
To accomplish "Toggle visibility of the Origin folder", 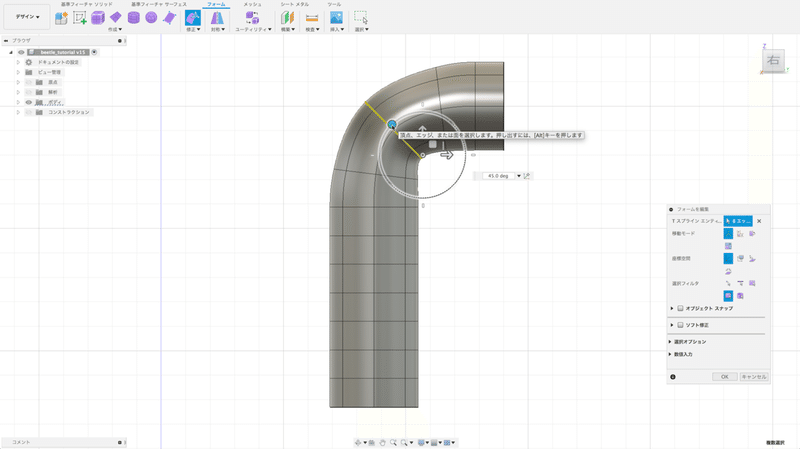I will (x=29, y=82).
